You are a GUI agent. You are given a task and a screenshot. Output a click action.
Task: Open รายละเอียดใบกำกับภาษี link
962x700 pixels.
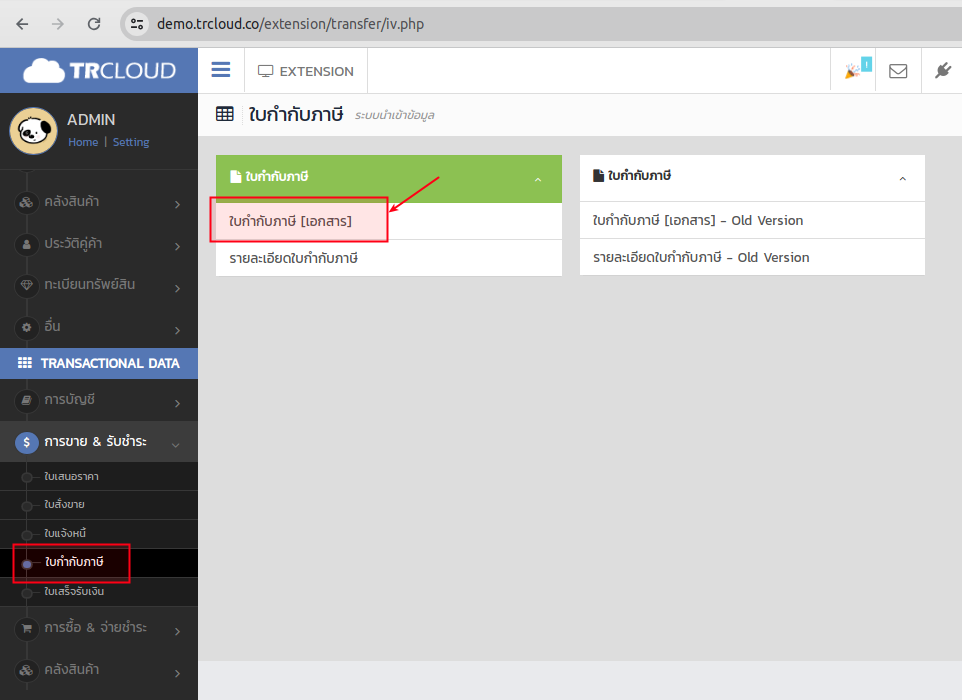293,258
